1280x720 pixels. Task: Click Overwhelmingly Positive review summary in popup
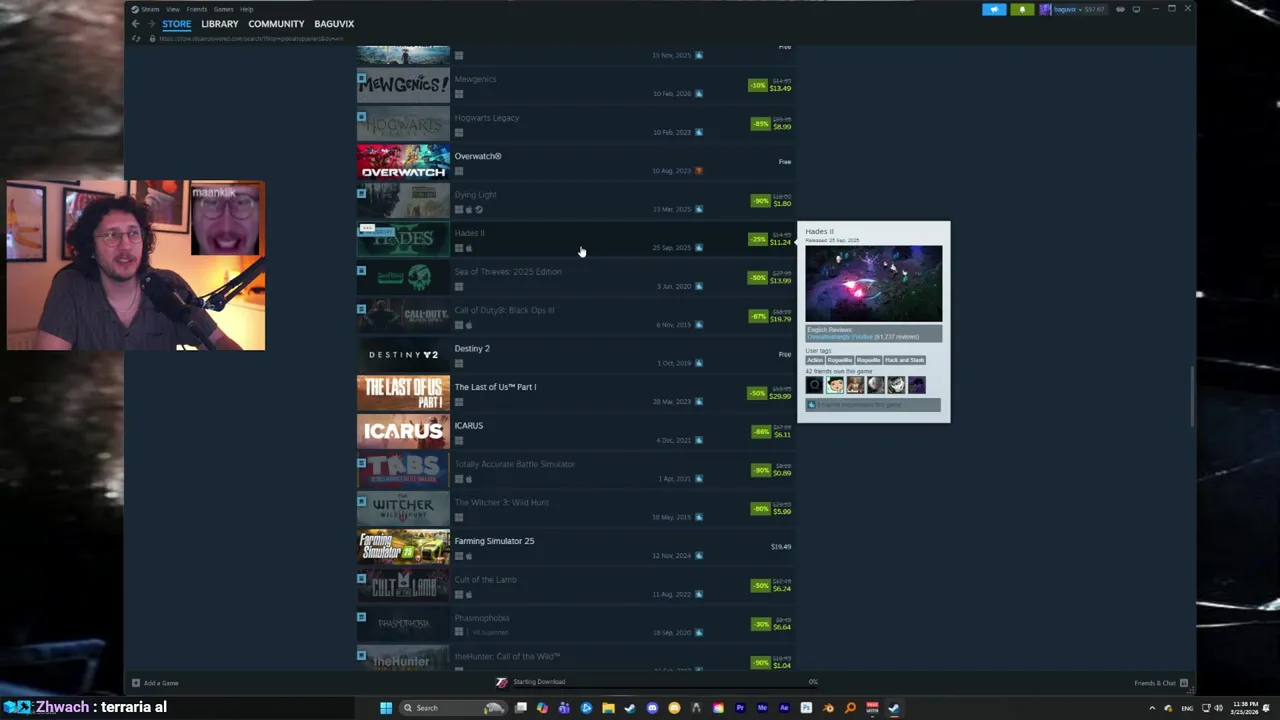pos(840,337)
